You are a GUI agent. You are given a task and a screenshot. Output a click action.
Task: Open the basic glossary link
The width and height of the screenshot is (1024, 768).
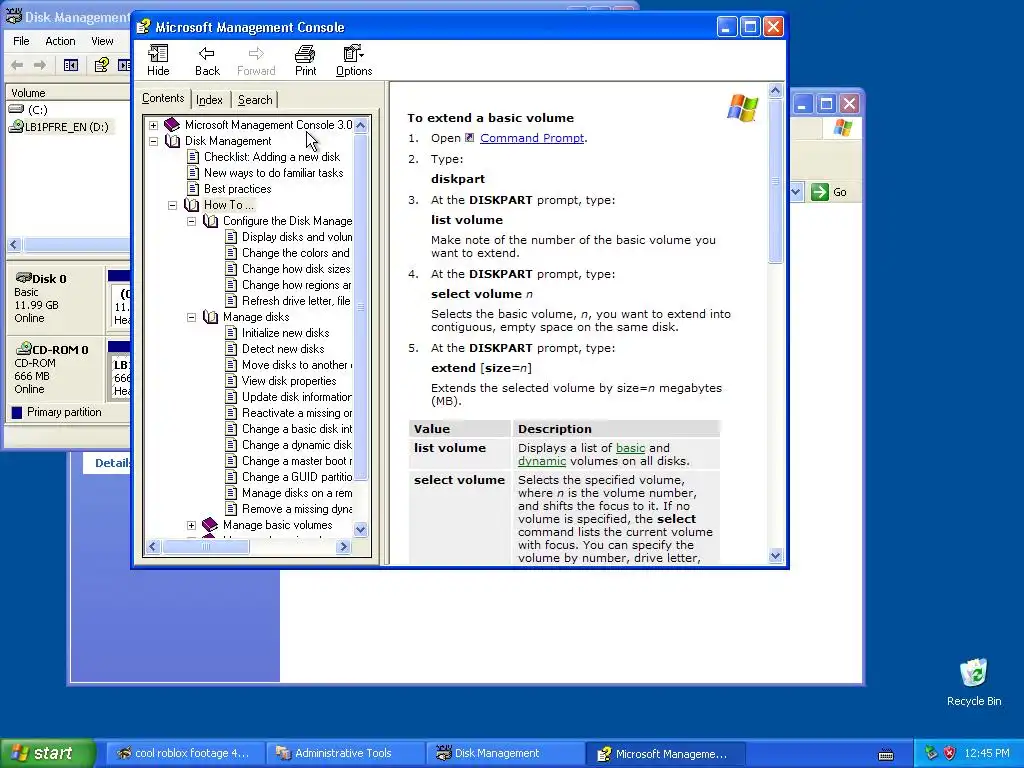pyautogui.click(x=630, y=448)
